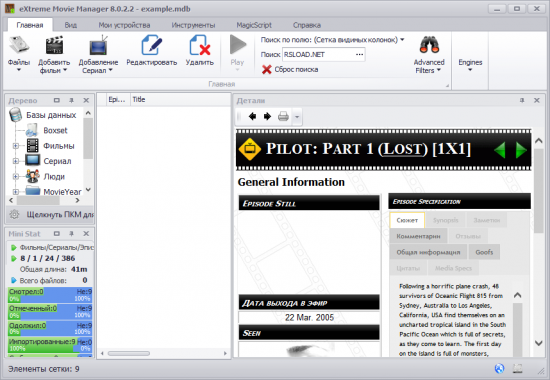This screenshot has height=380, width=550.
Task: Select Boxset in the tree
Action: pos(55,131)
